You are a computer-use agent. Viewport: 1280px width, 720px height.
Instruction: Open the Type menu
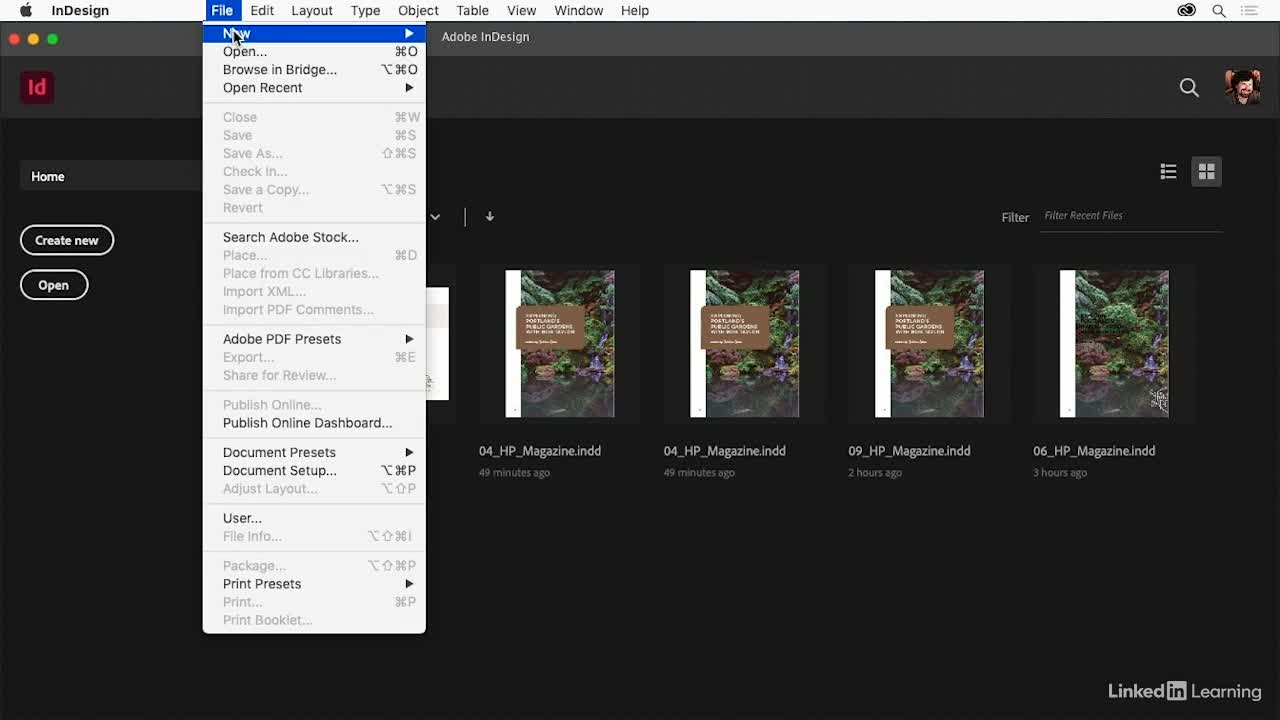pos(365,10)
